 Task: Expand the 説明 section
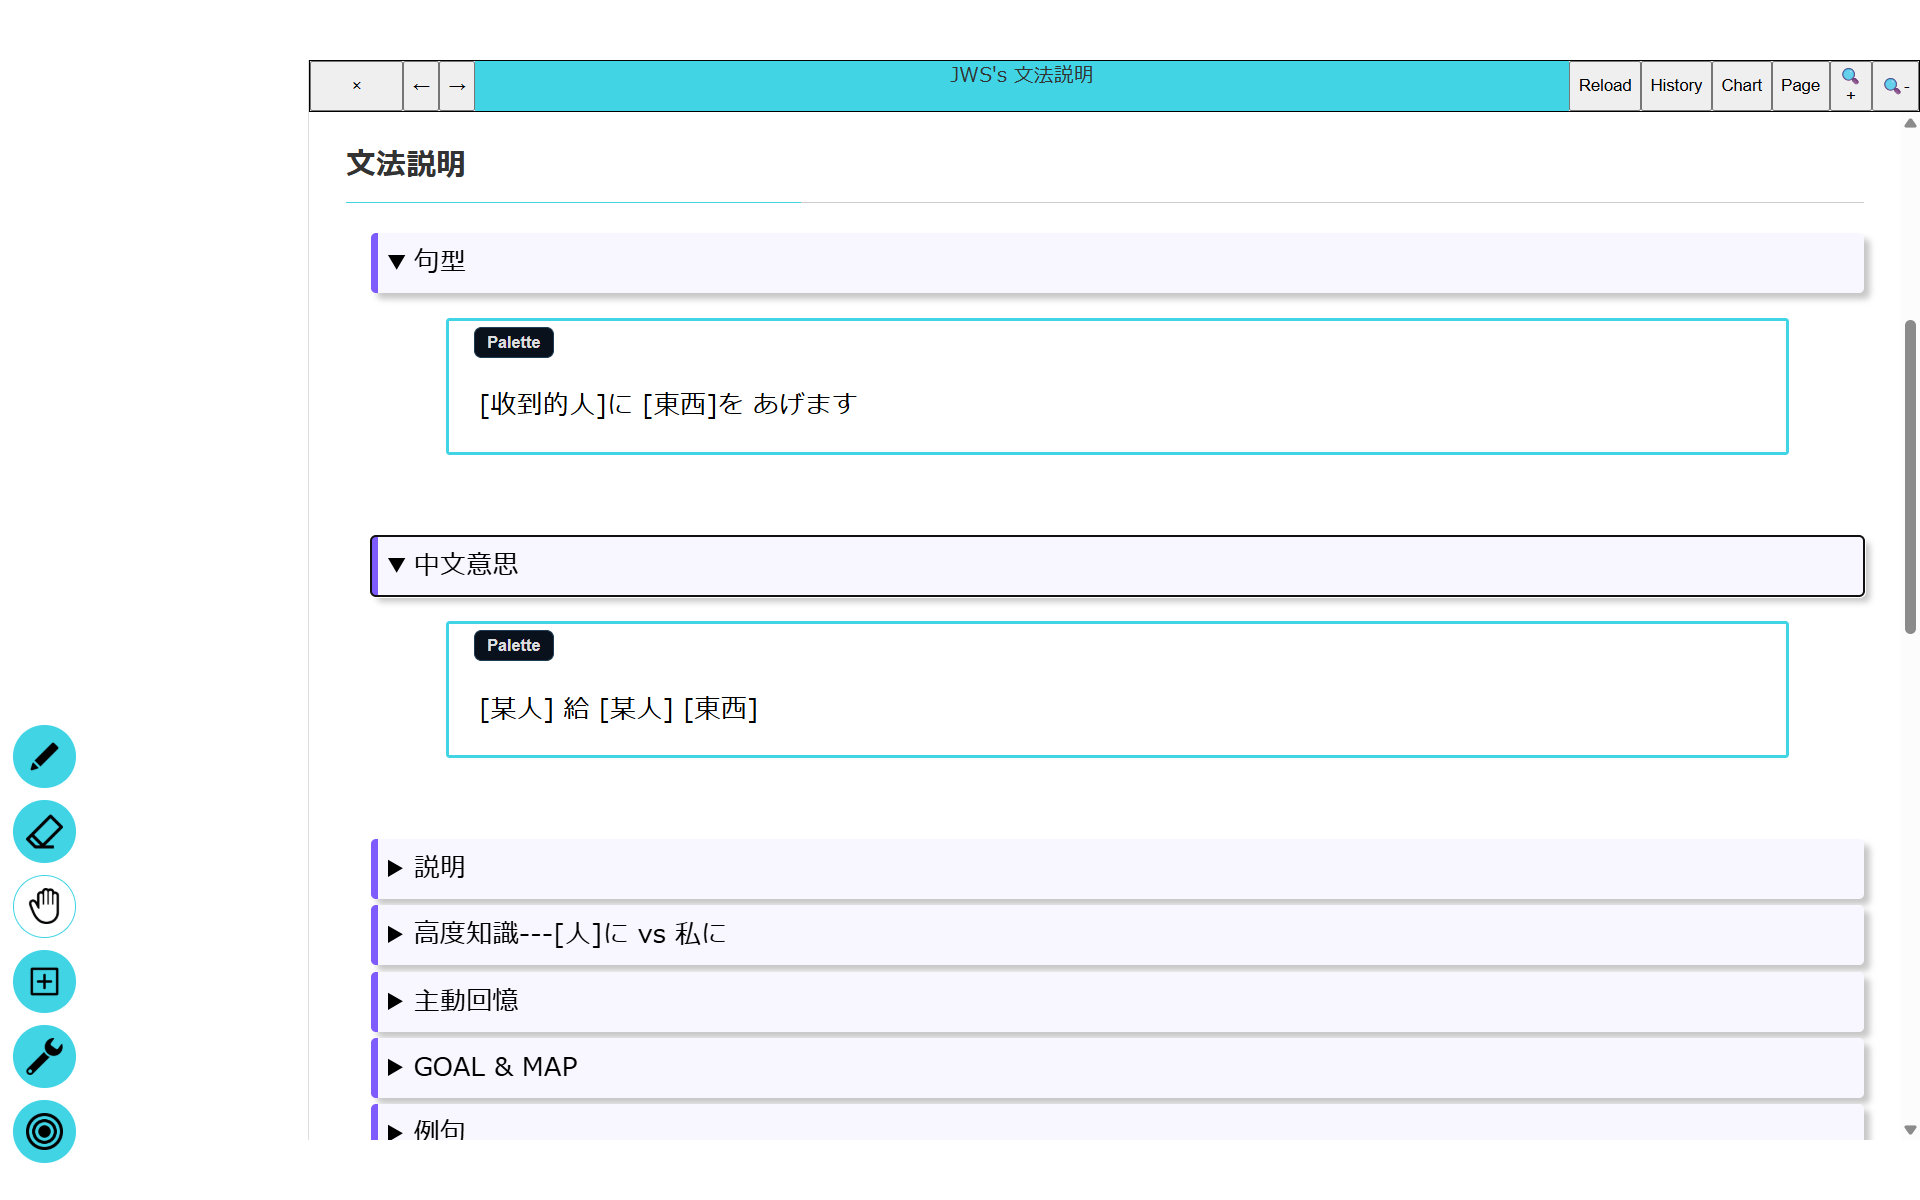(x=440, y=868)
